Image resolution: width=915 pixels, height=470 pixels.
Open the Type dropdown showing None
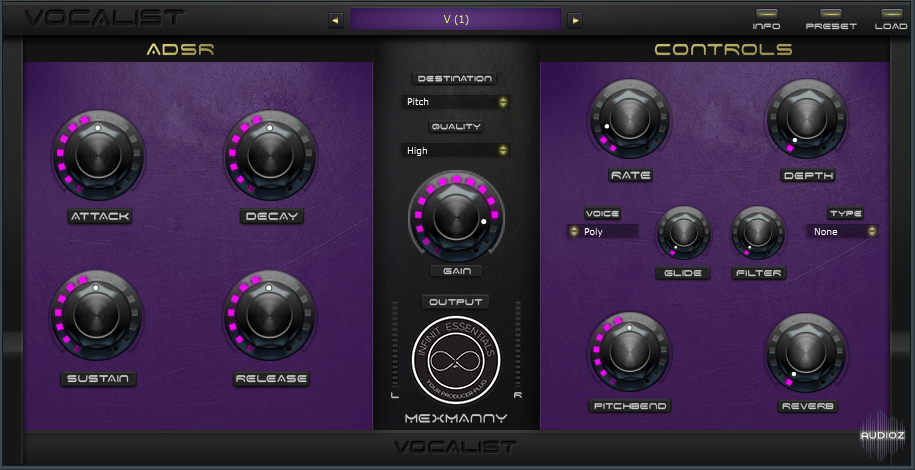[843, 232]
